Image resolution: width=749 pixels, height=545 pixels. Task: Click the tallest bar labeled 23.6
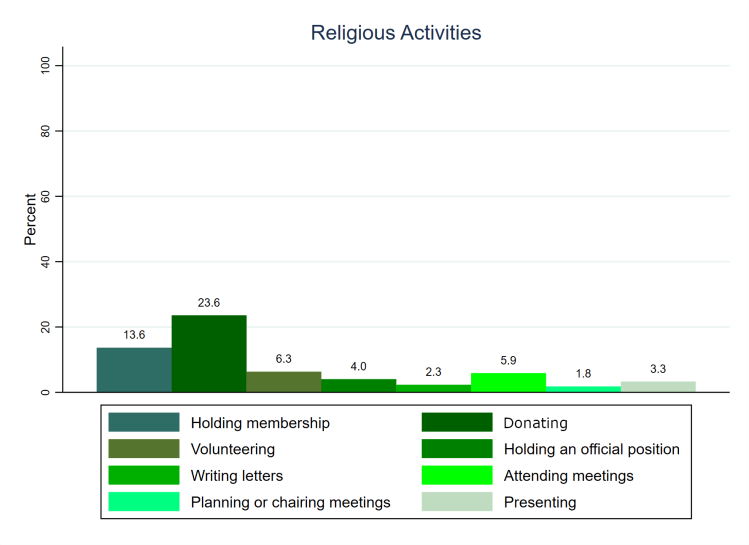pyautogui.click(x=209, y=354)
